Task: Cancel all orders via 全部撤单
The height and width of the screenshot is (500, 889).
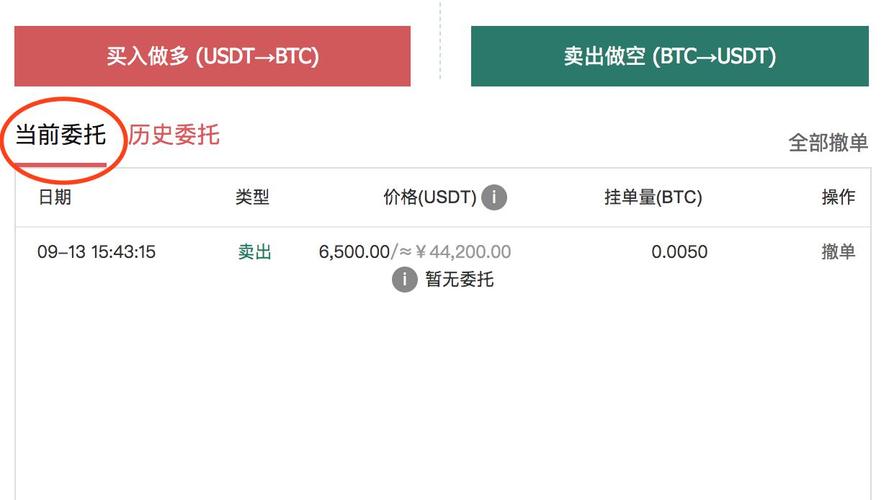Action: tap(828, 142)
